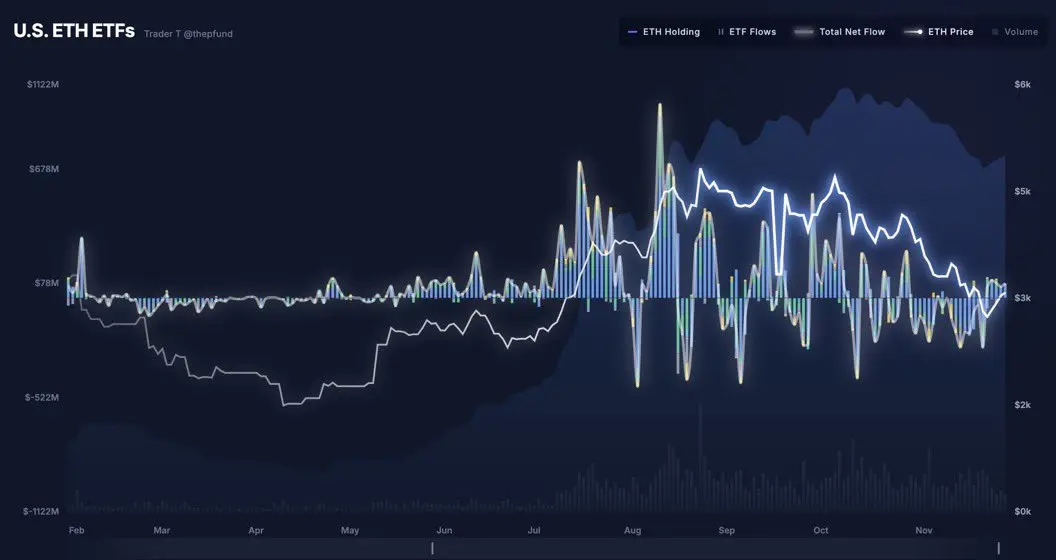Click the $5k price axis label
Image resolution: width=1056 pixels, height=560 pixels.
click(1022, 191)
